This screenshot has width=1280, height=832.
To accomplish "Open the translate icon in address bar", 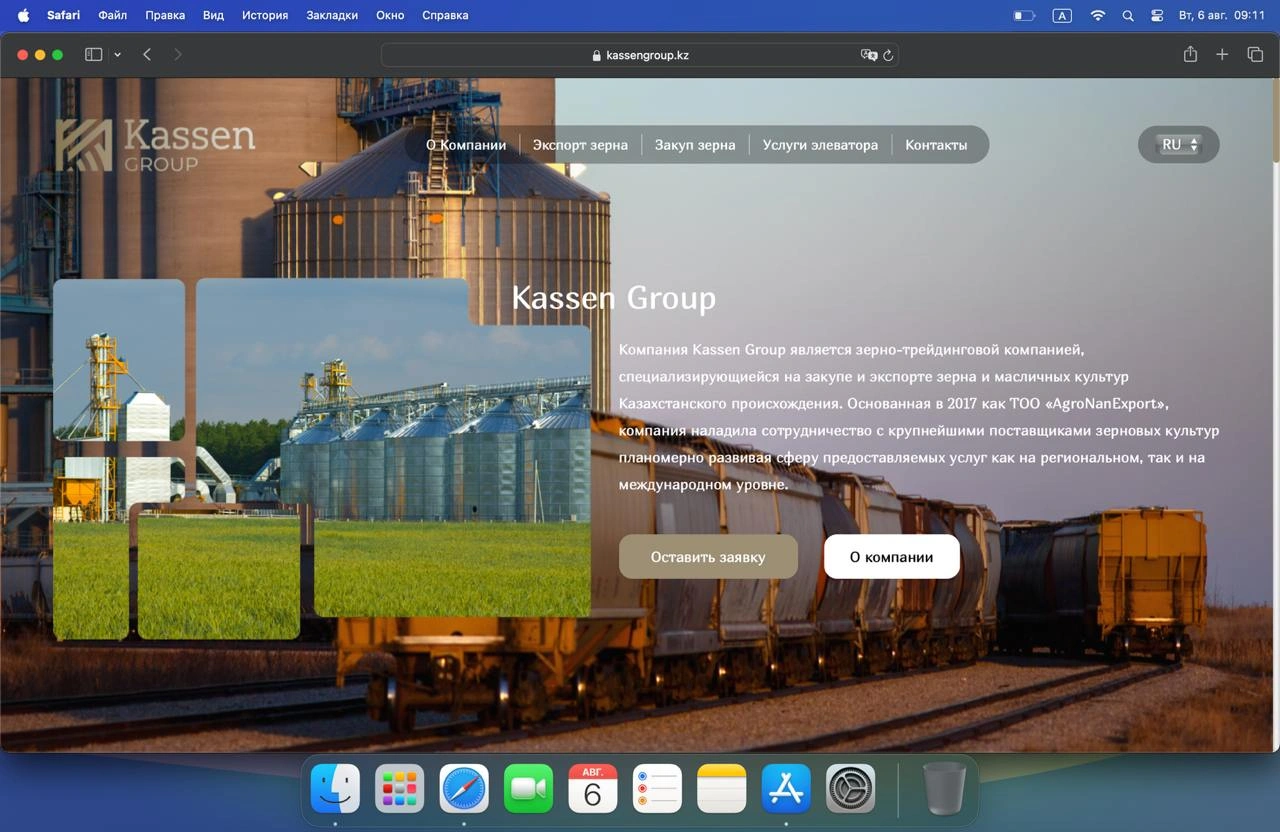I will pos(869,55).
